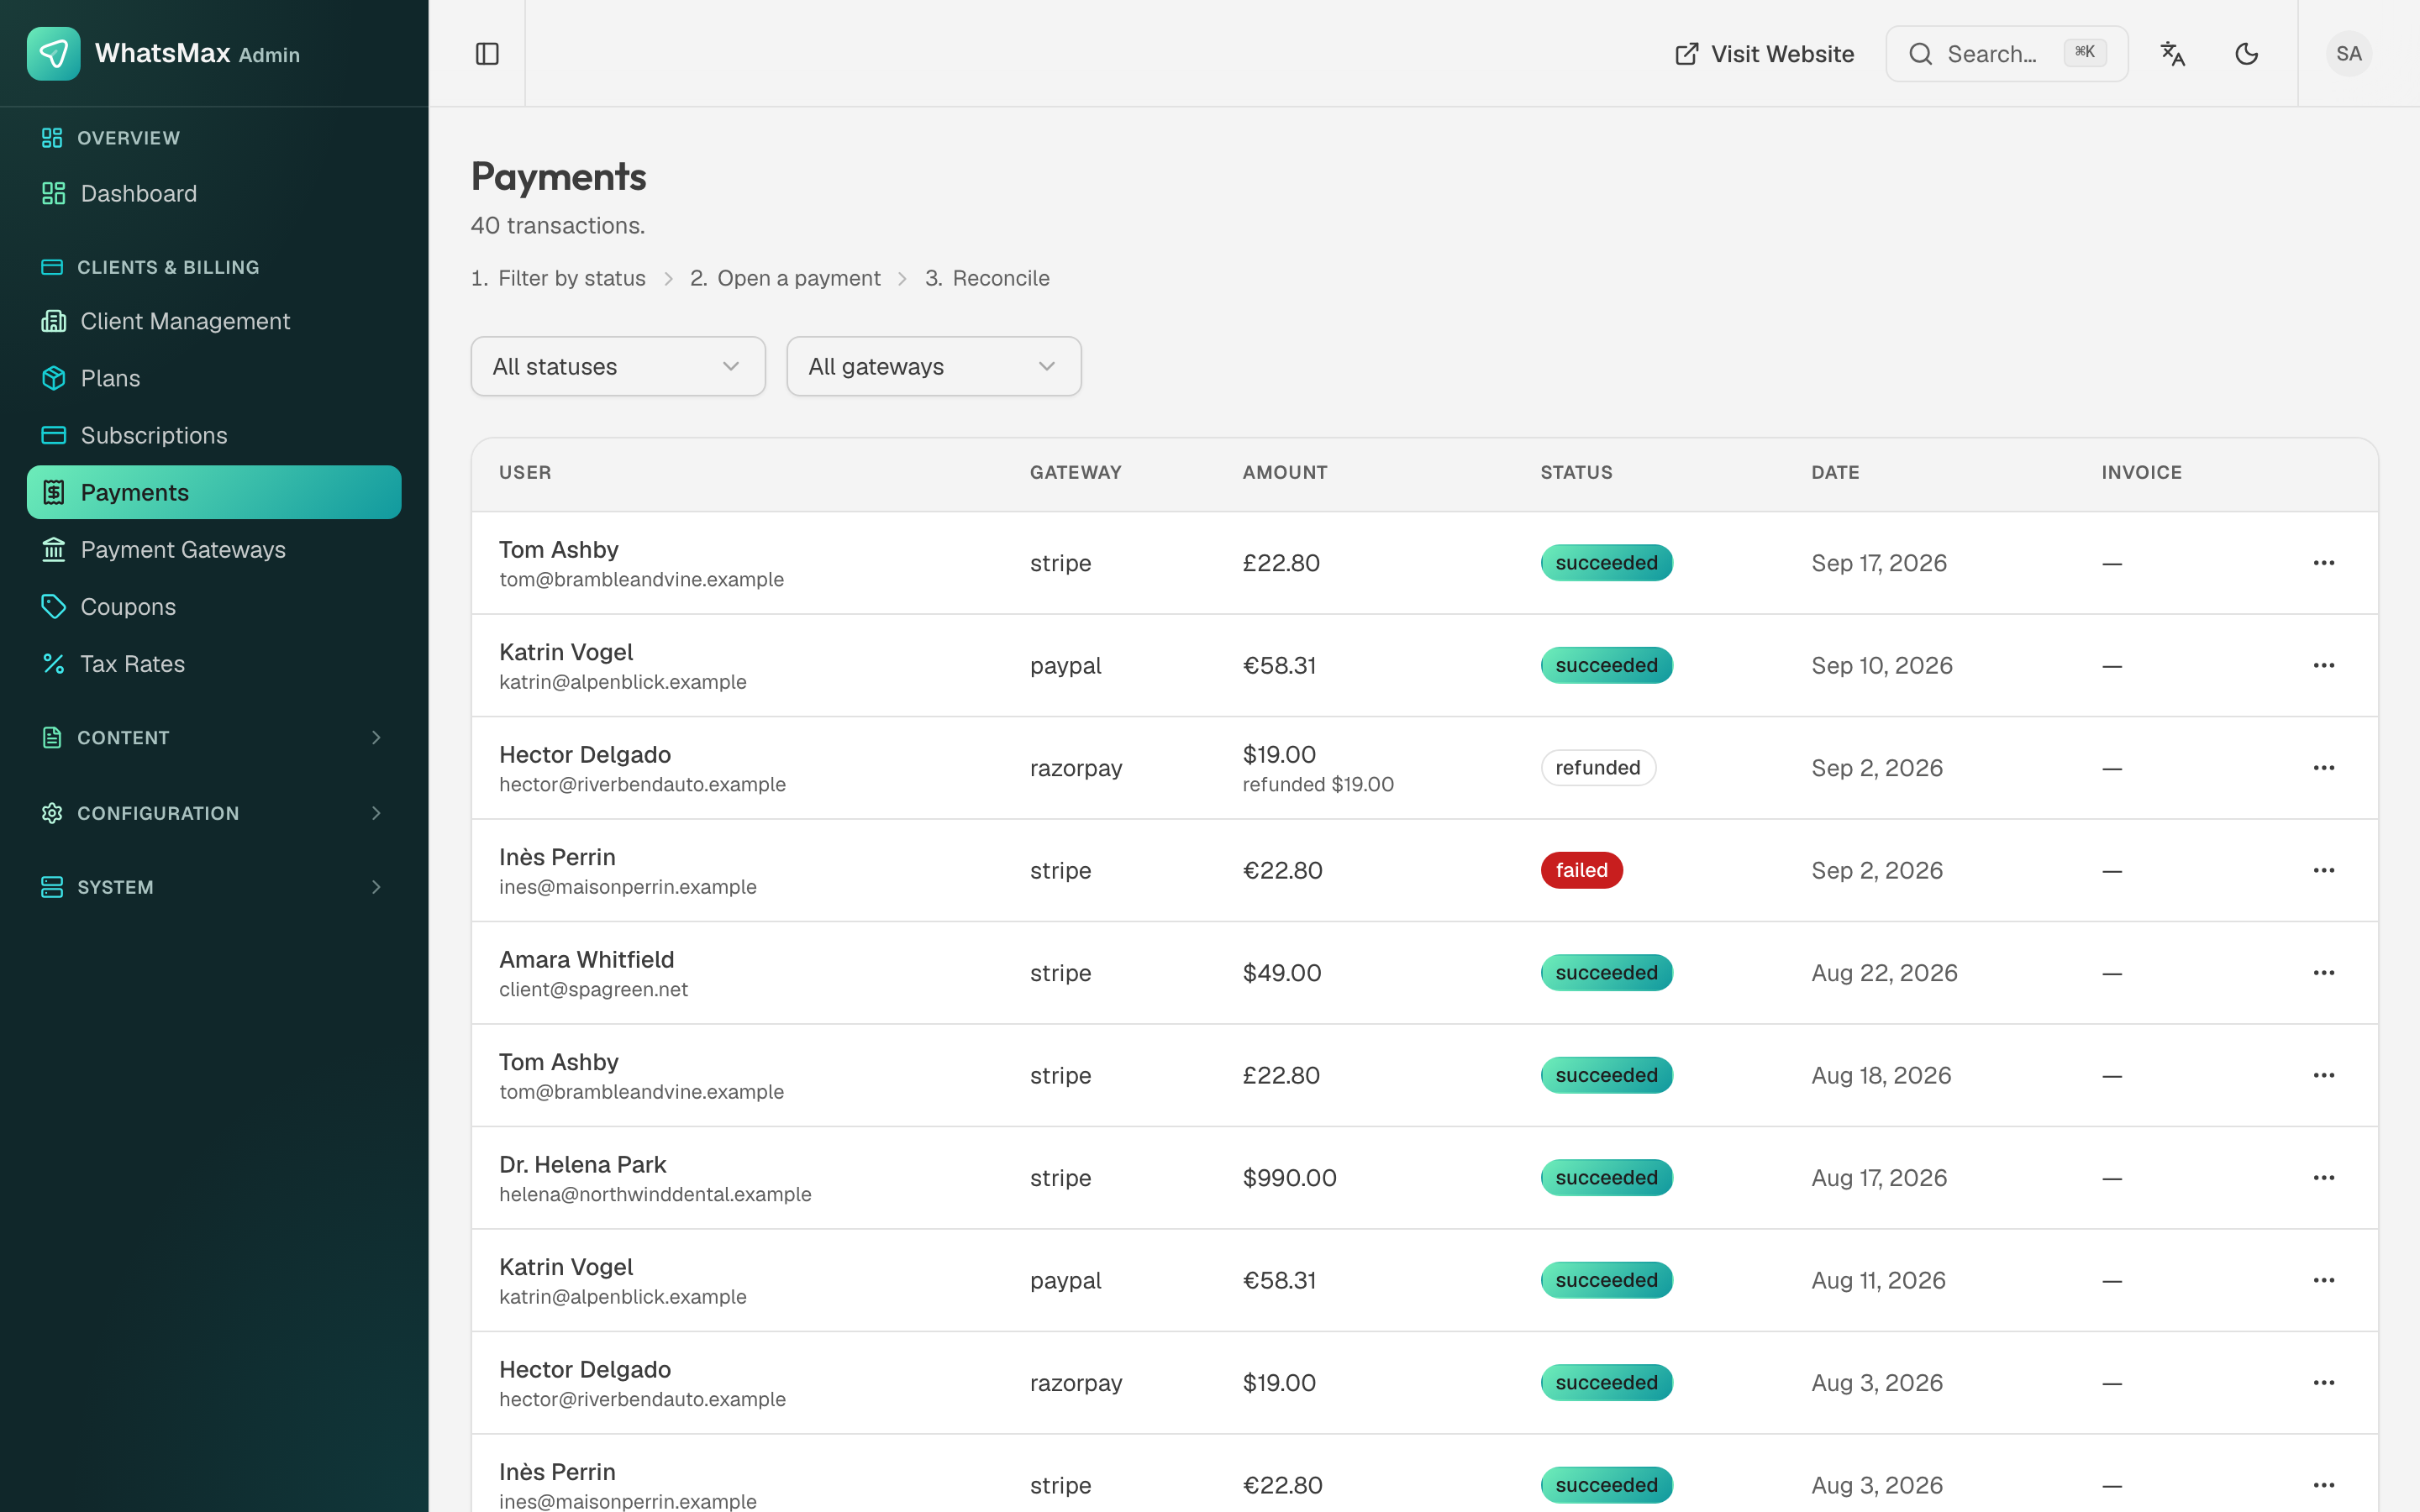Viewport: 2420px width, 1512px height.
Task: Open the All gateways dropdown
Action: pyautogui.click(x=934, y=366)
